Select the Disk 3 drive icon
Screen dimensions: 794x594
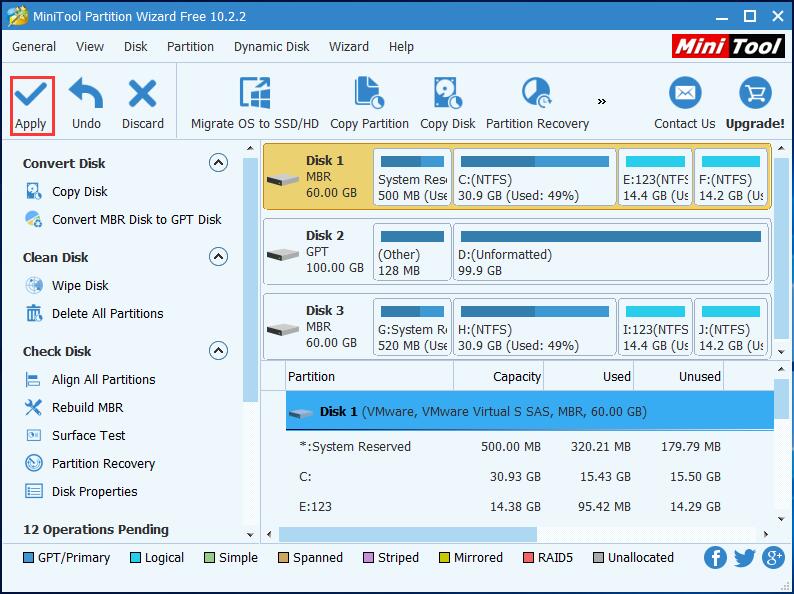pos(283,329)
